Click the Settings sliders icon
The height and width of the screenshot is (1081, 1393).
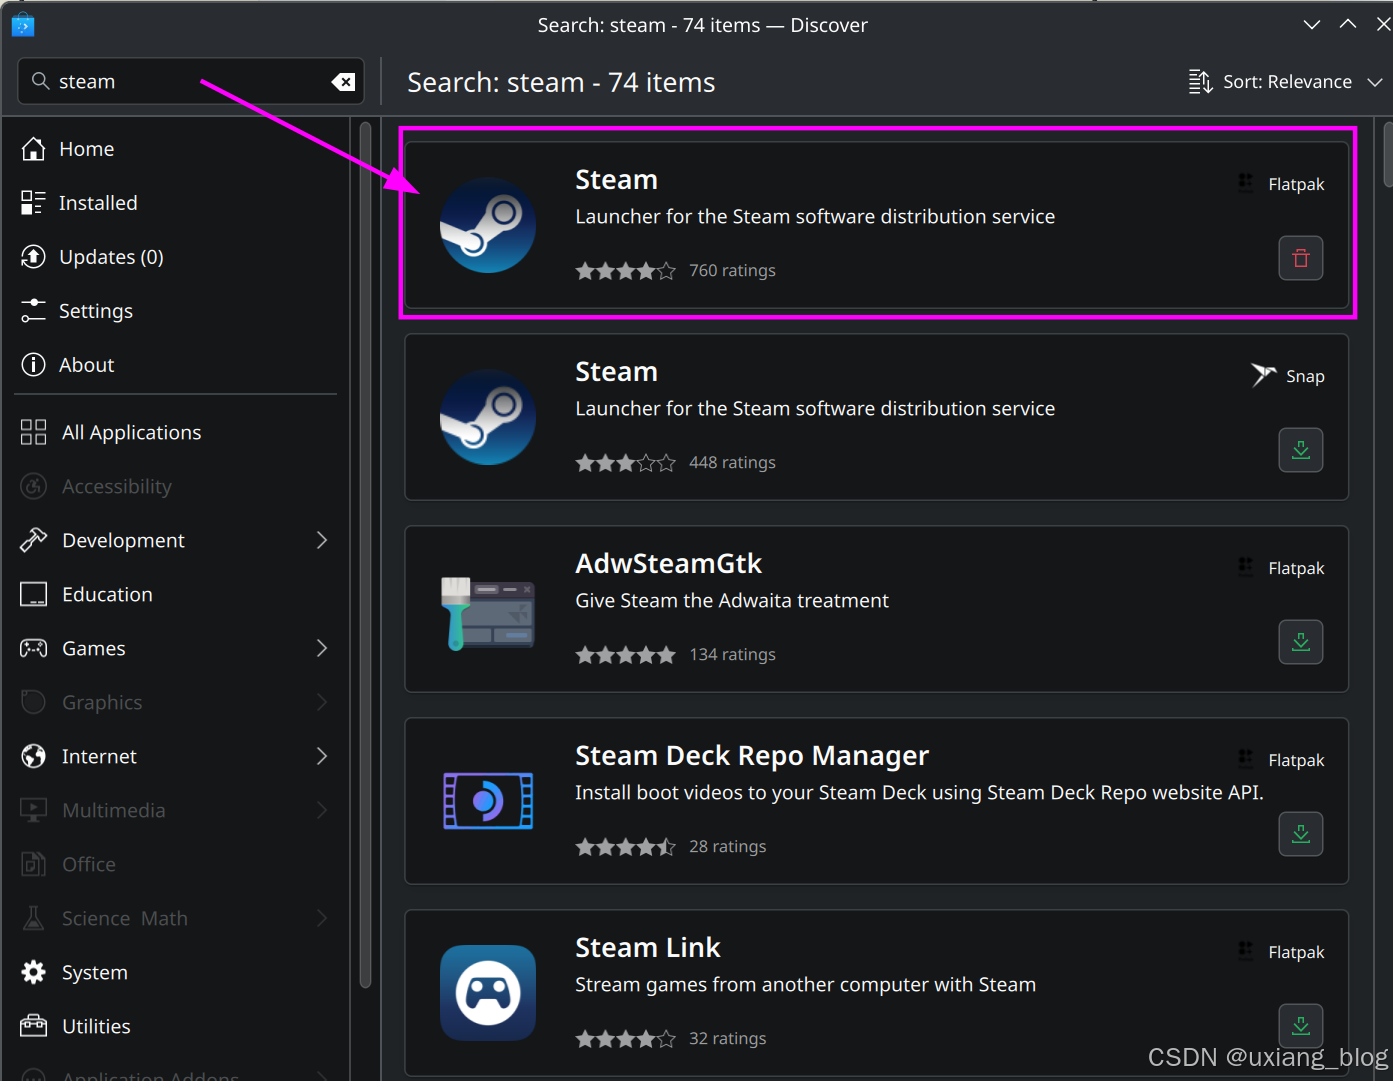pyautogui.click(x=33, y=311)
